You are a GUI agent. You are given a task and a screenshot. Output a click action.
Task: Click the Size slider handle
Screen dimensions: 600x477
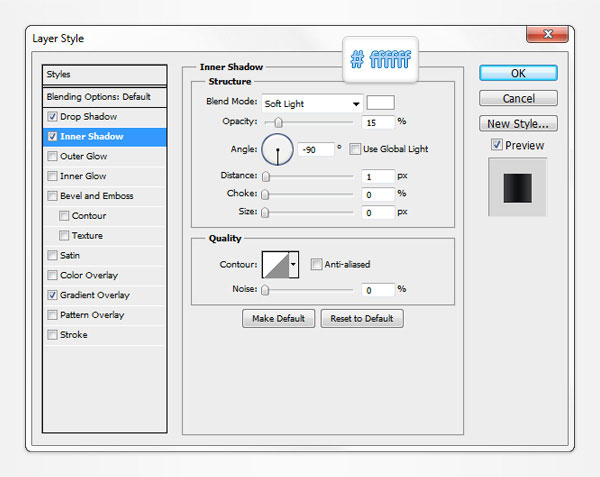(265, 212)
